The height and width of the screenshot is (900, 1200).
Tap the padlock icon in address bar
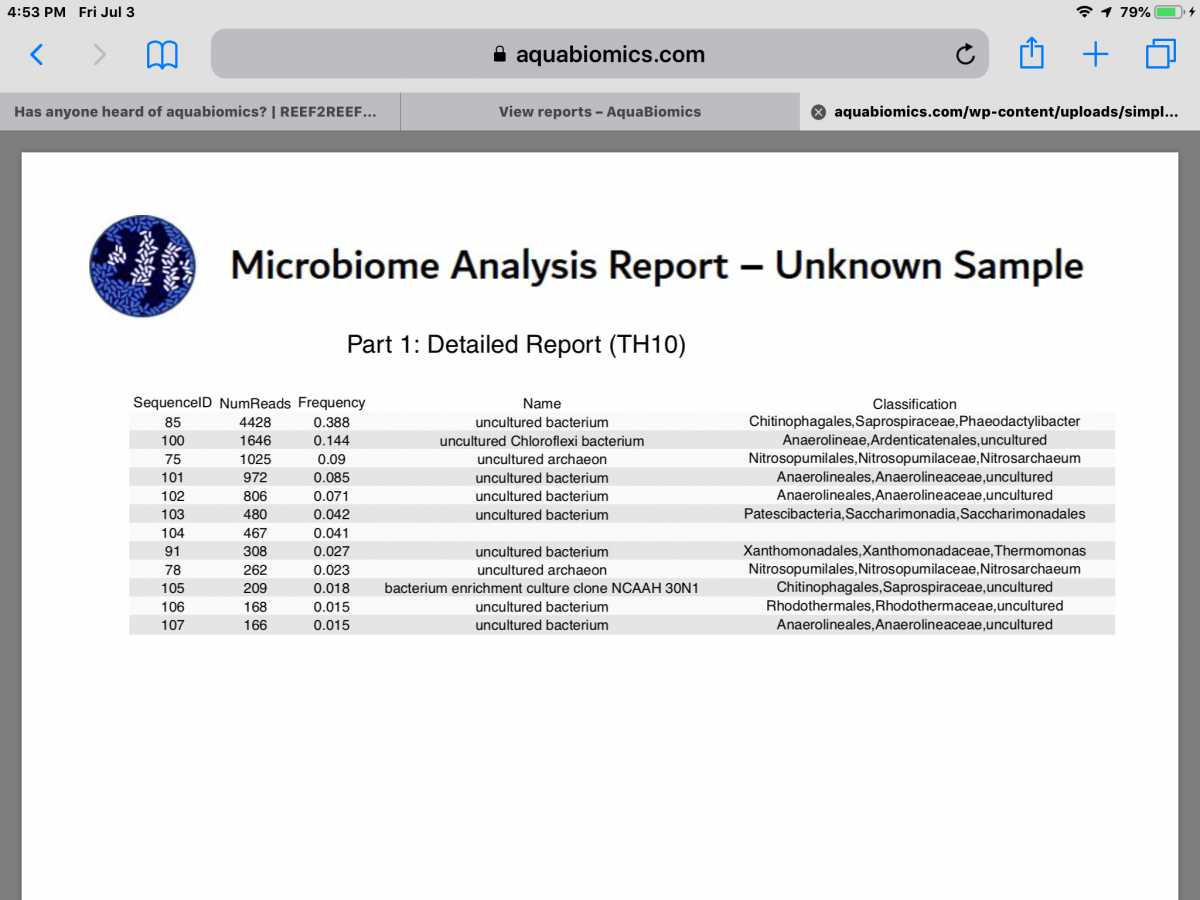501,54
